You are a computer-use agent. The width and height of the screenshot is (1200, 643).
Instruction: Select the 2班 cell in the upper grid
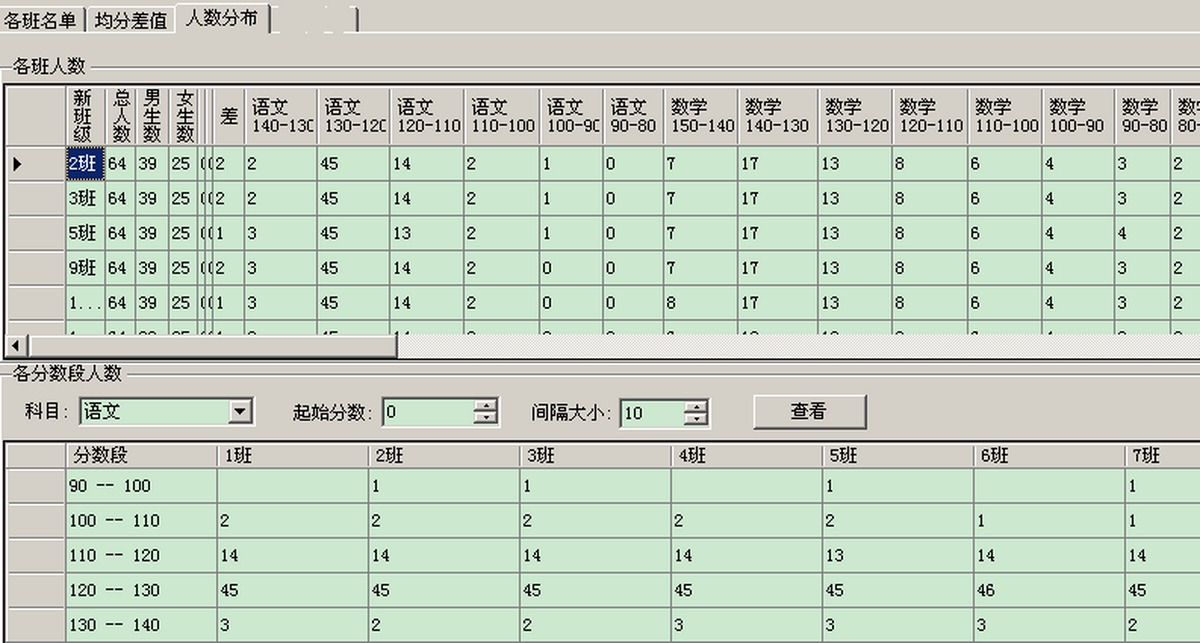pos(84,163)
